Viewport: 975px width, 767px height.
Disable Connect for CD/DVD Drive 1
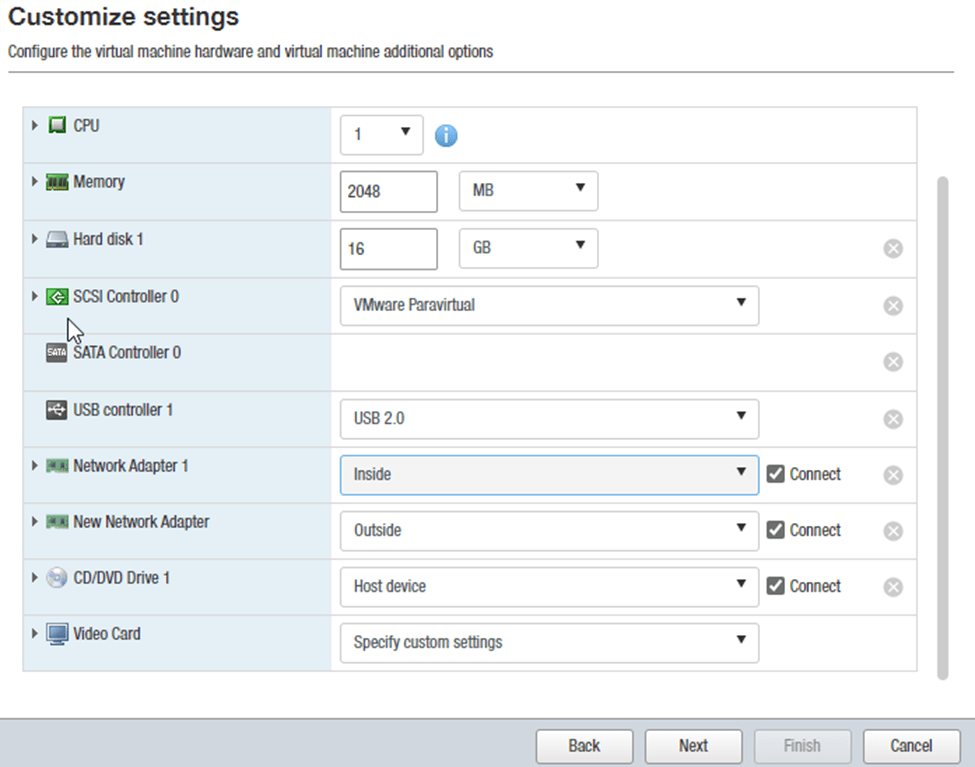pos(775,586)
